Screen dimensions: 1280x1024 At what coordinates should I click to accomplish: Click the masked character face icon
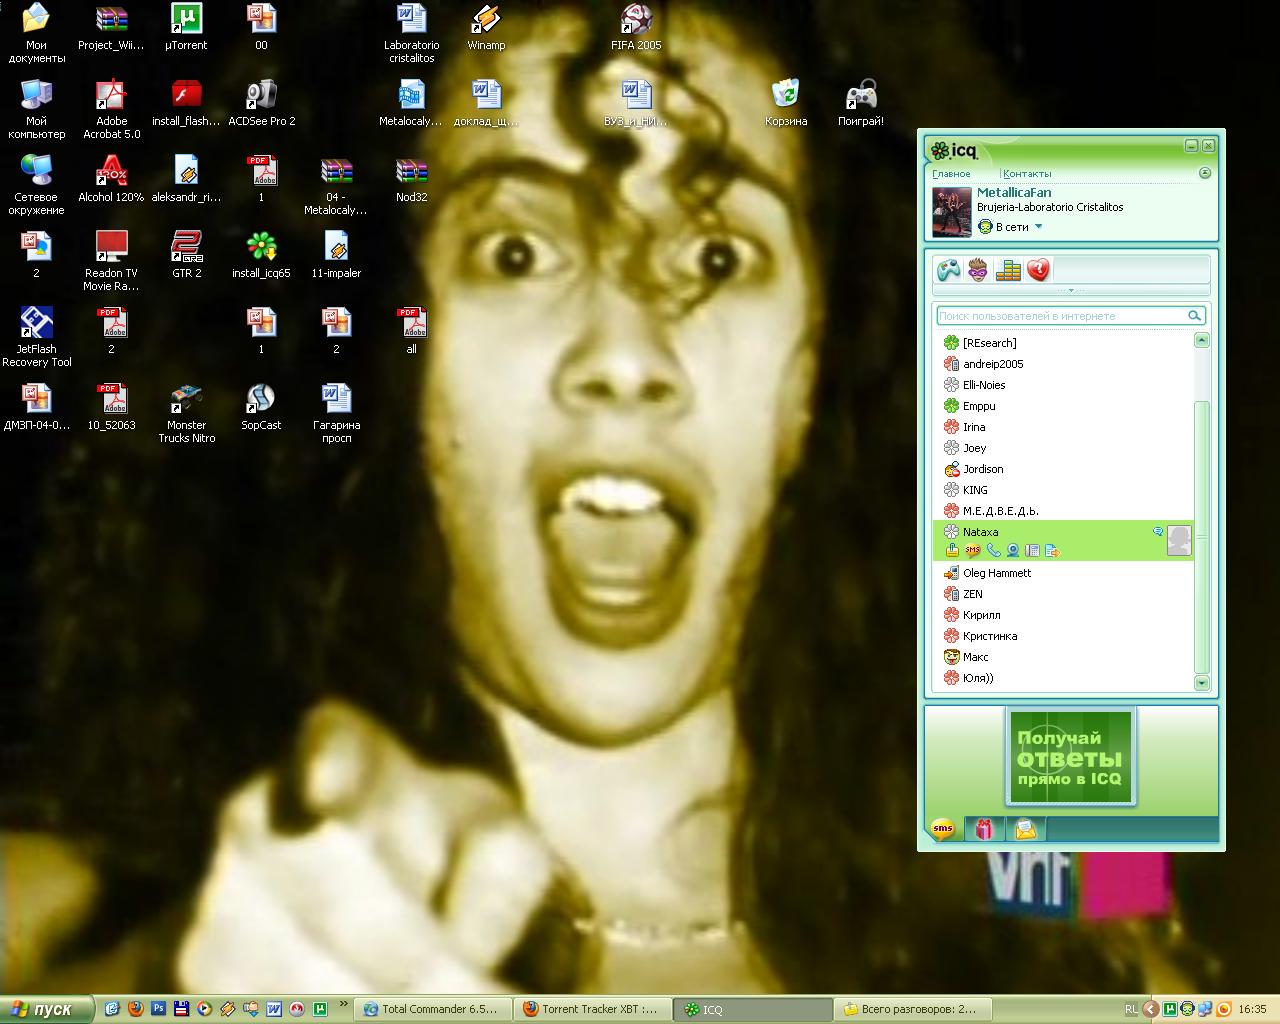click(x=978, y=270)
